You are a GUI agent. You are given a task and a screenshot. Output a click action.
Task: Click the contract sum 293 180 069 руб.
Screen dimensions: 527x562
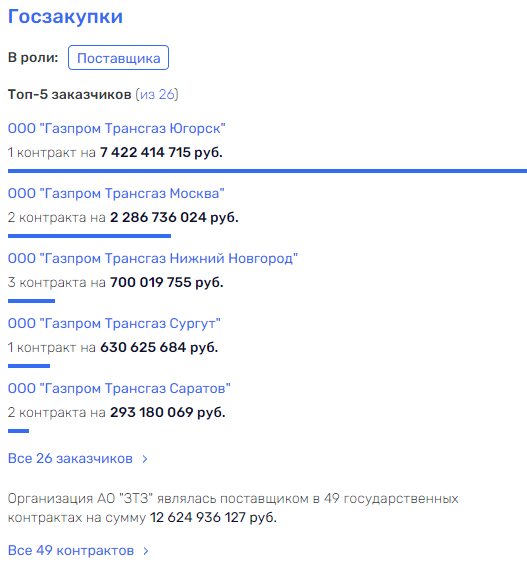pos(168,412)
